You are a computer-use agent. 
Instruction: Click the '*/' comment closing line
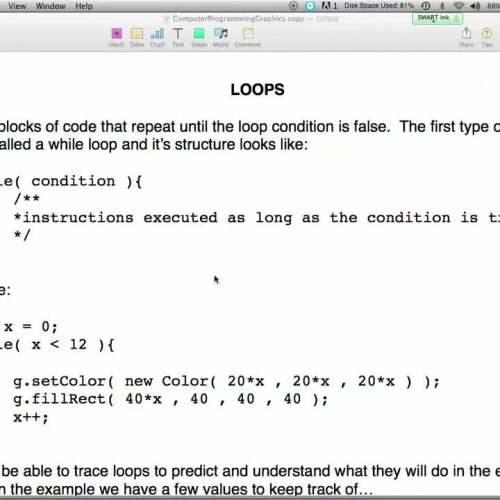point(22,235)
